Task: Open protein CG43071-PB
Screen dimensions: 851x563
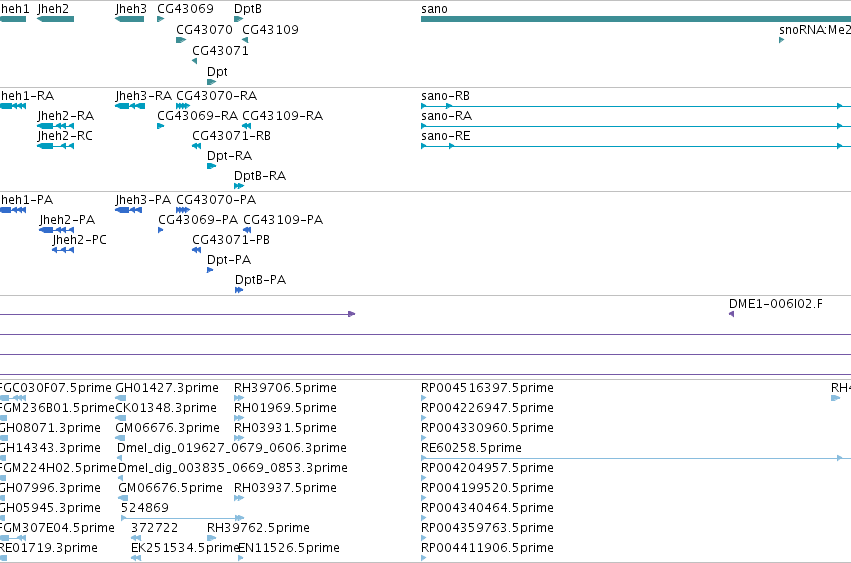Action: click(x=231, y=240)
